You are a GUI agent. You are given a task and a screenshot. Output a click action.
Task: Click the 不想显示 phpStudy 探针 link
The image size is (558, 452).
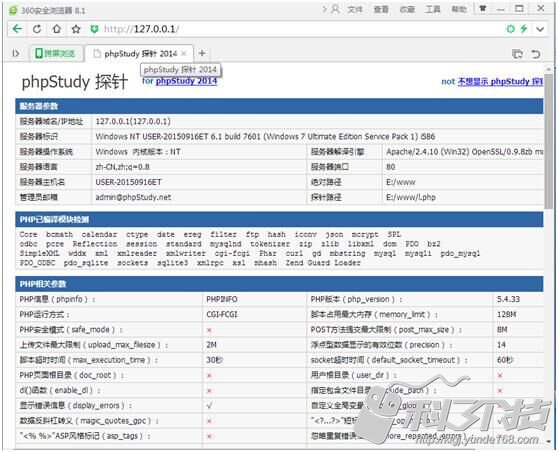(500, 82)
